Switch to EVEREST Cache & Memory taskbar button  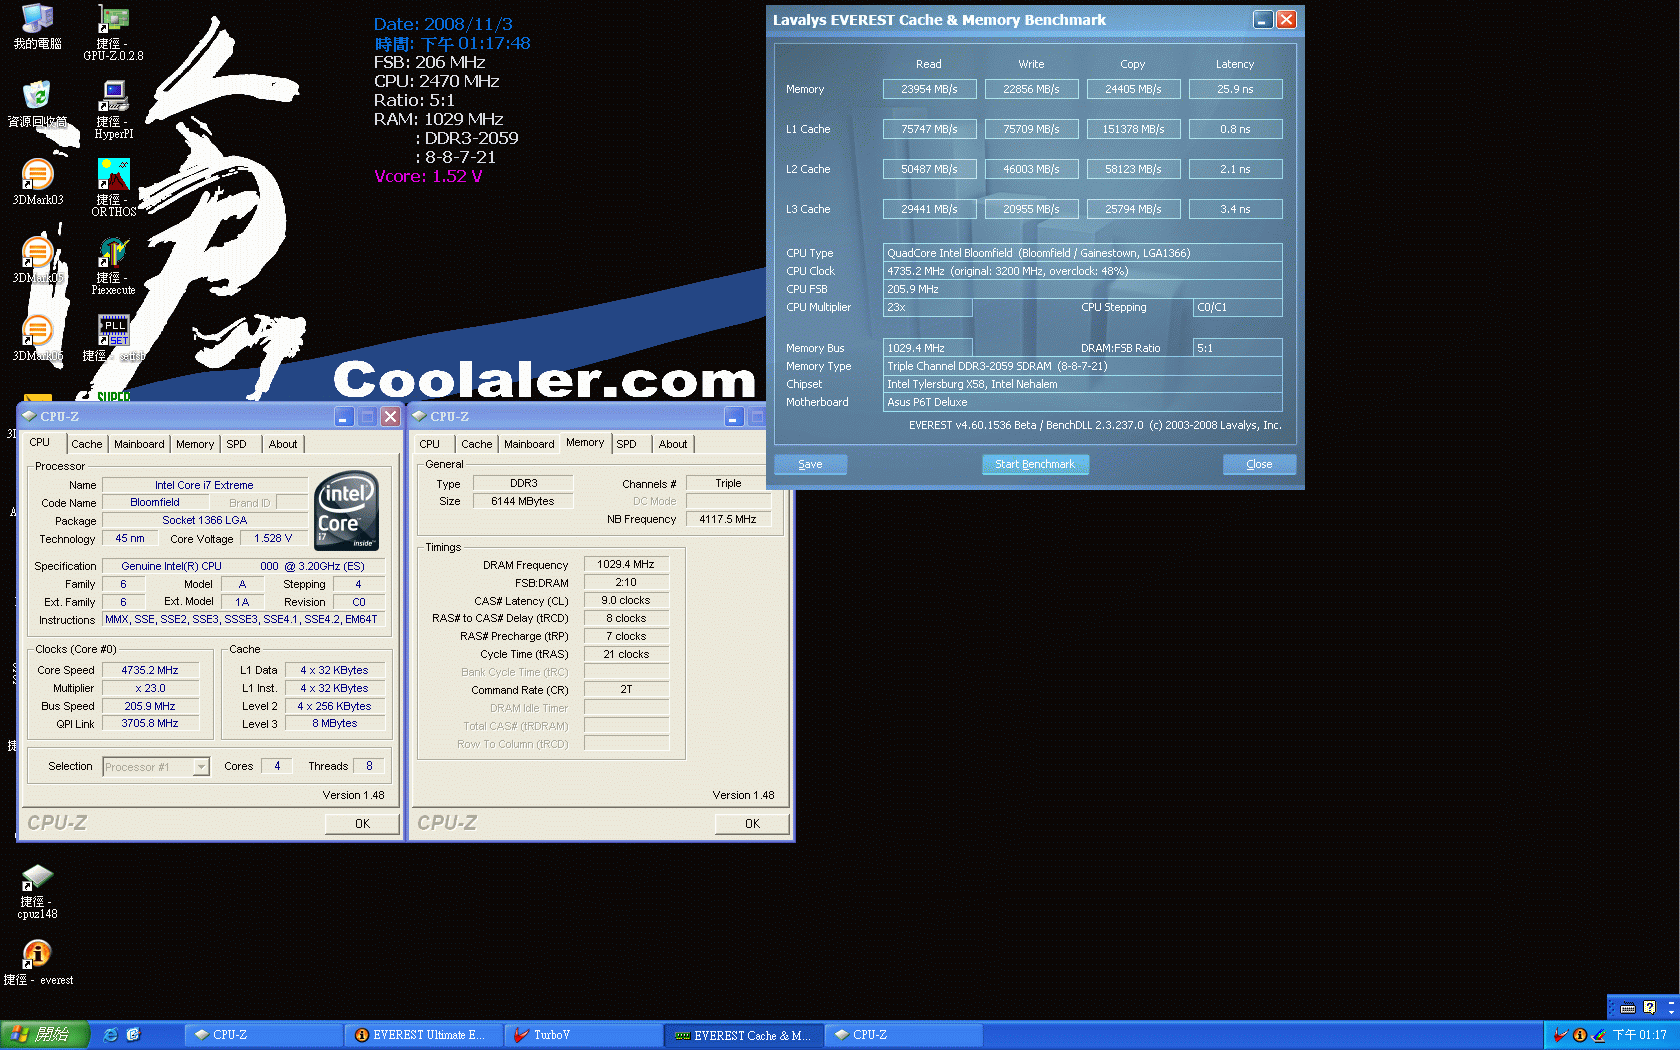744,1035
